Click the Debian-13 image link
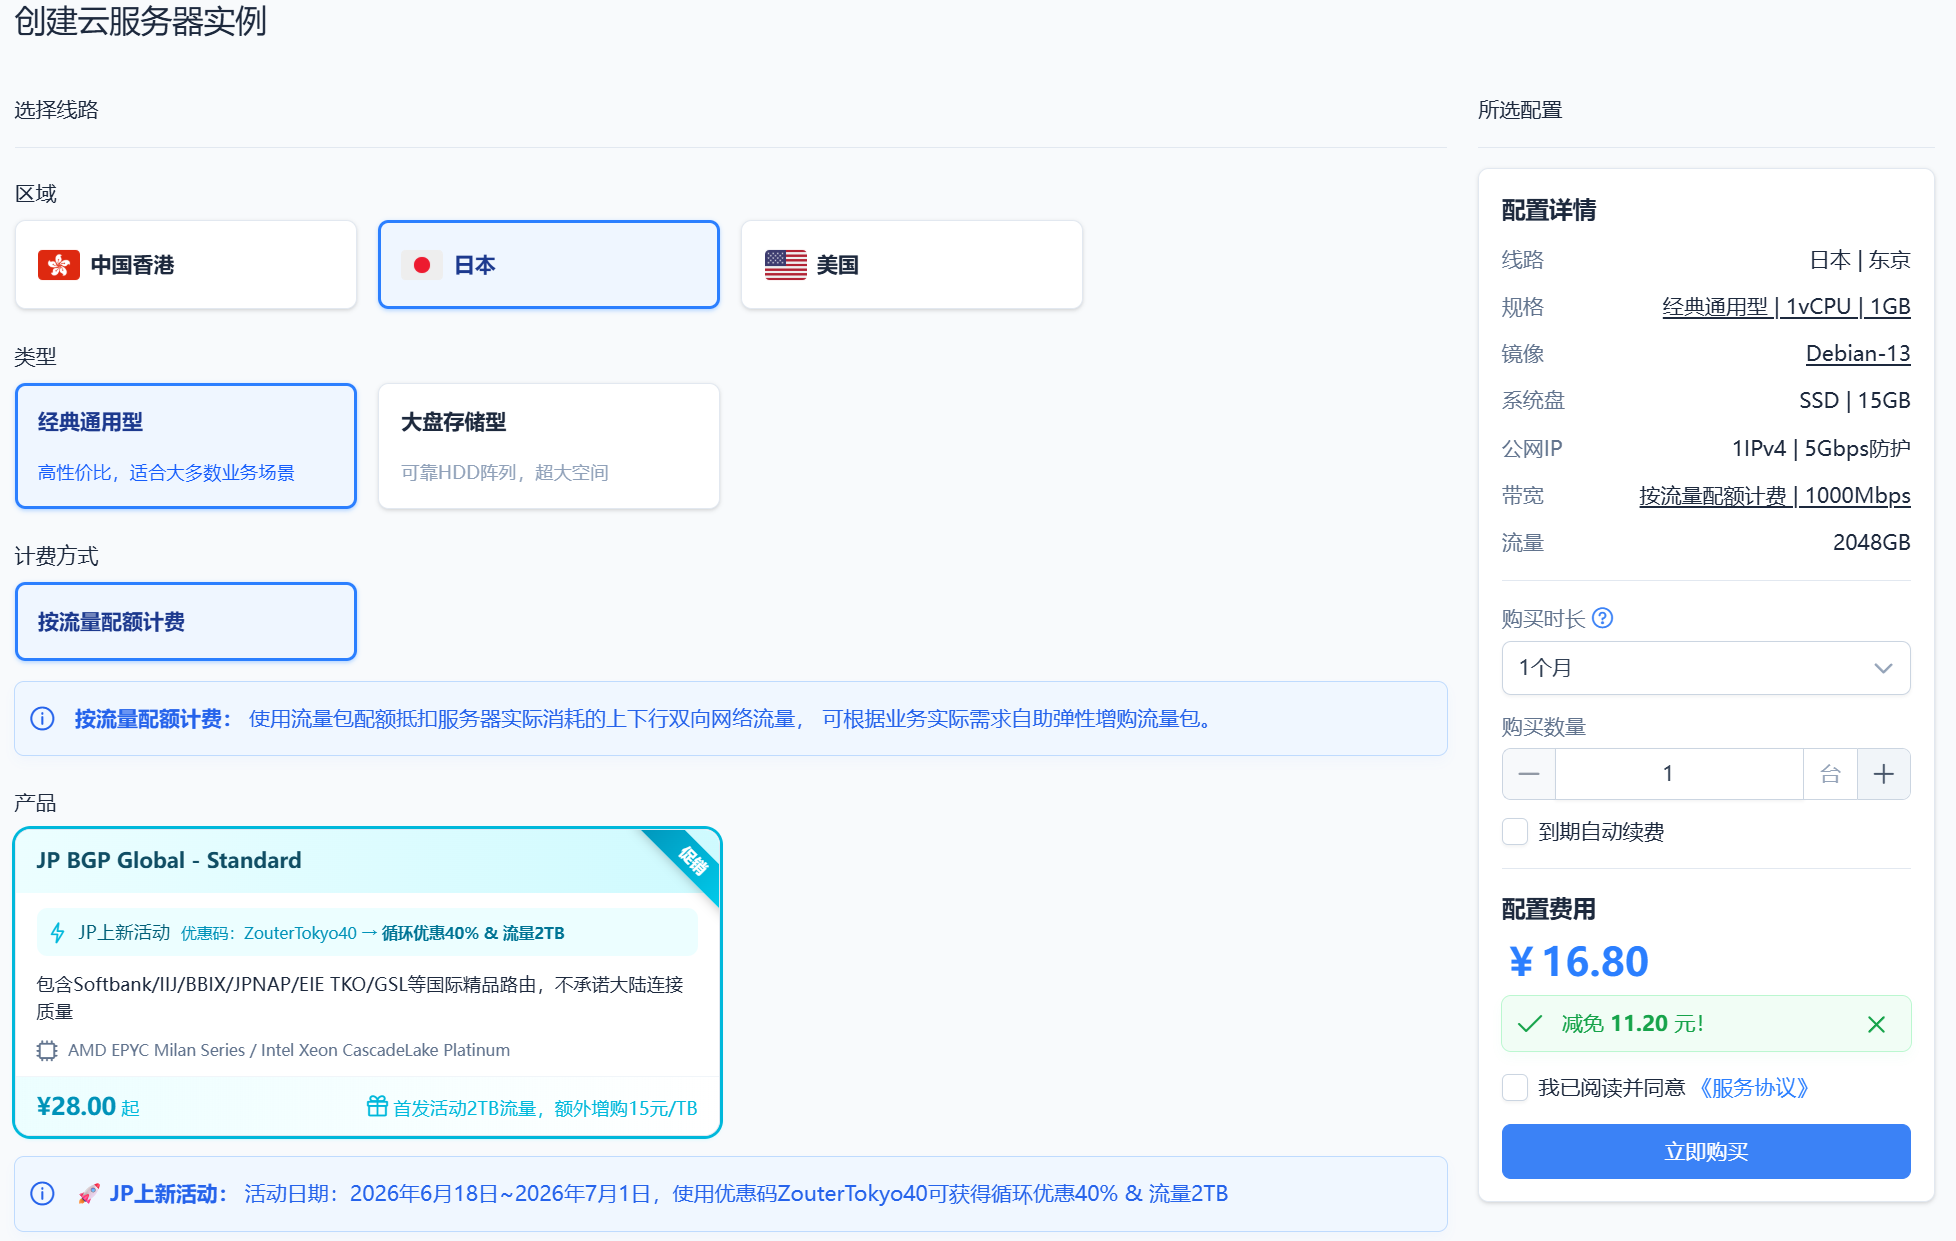 (1858, 354)
